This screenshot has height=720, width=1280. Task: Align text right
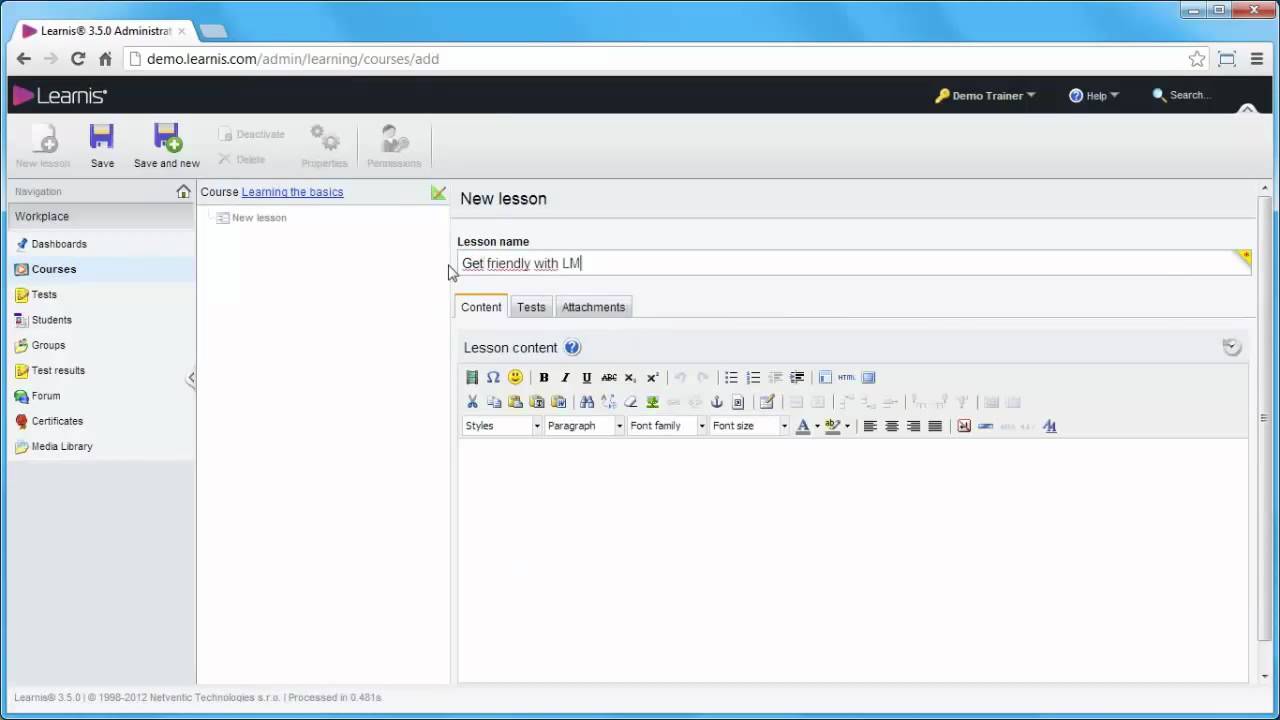click(913, 426)
